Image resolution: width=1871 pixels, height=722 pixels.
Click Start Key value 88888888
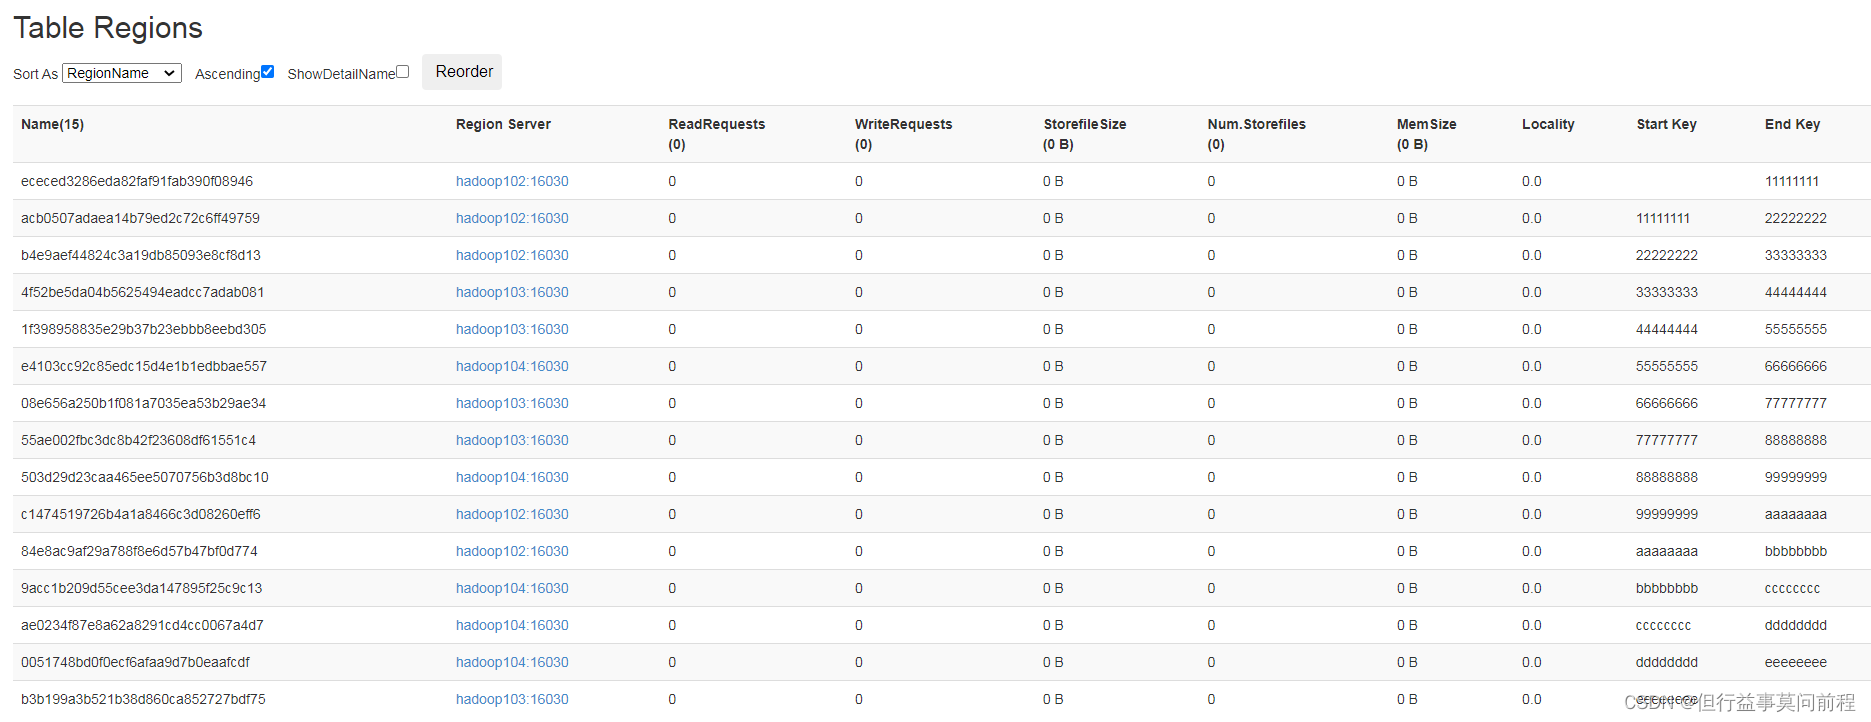[1667, 477]
